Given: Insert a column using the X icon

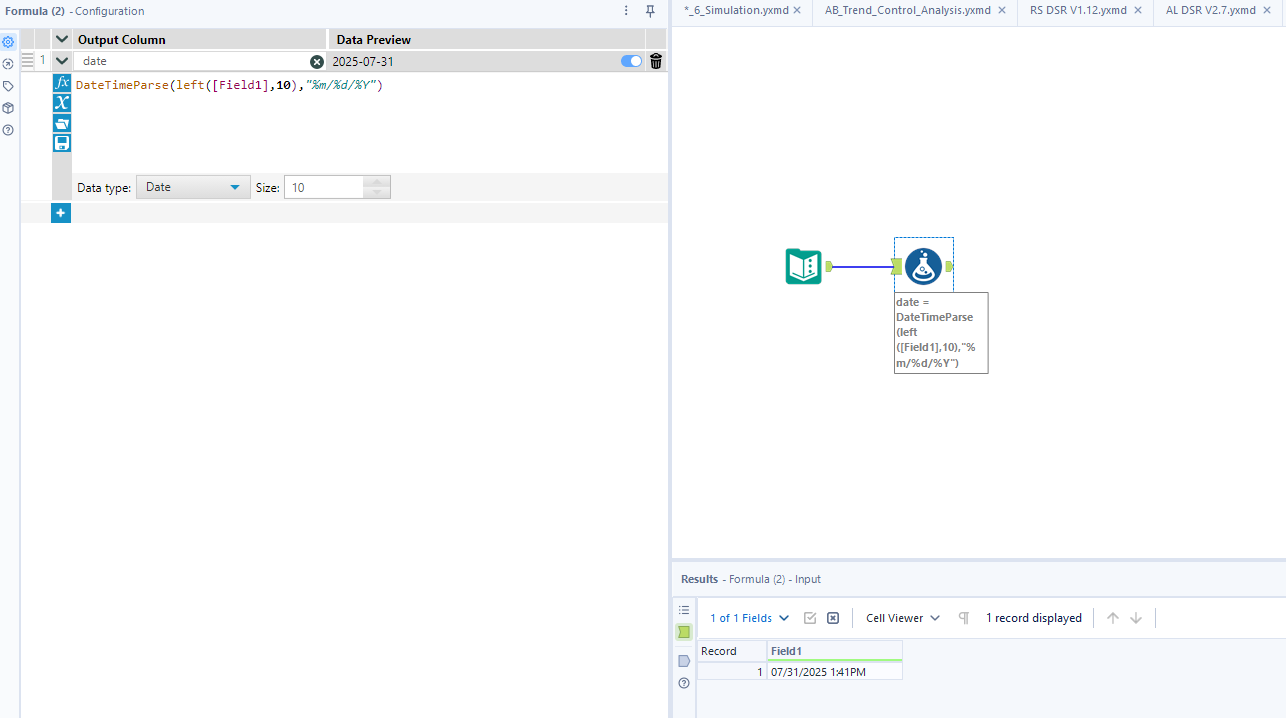Looking at the screenshot, I should pos(61,103).
